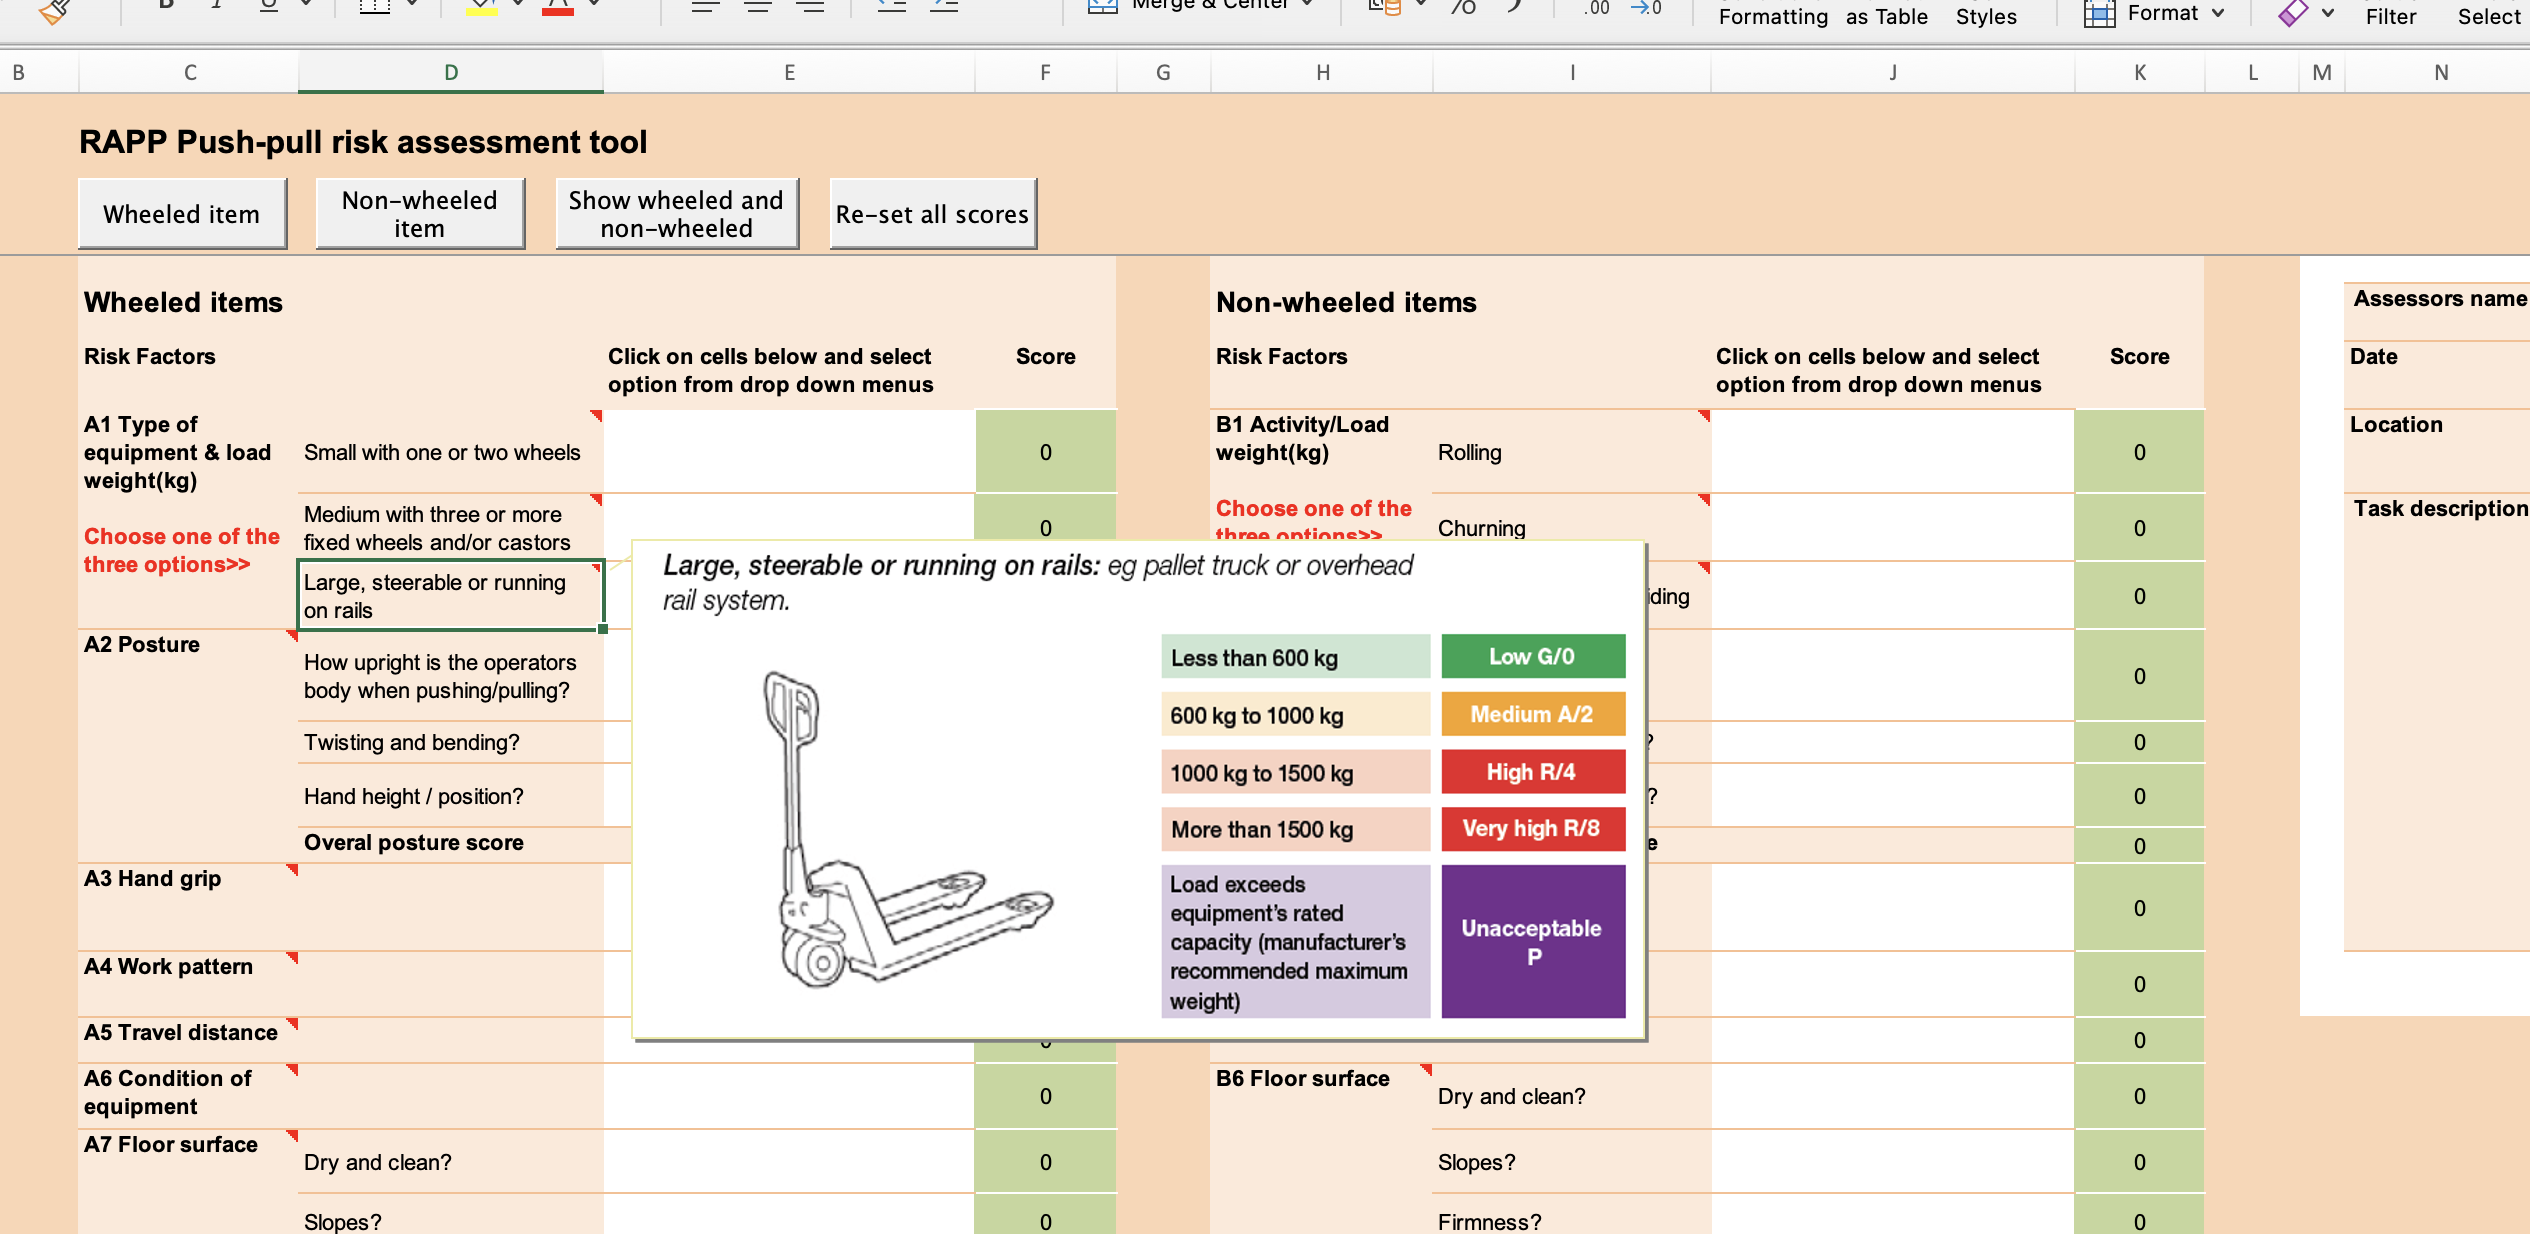Select the Large, steerable or running on rails cell
Image resolution: width=2530 pixels, height=1234 pixels.
(x=451, y=595)
